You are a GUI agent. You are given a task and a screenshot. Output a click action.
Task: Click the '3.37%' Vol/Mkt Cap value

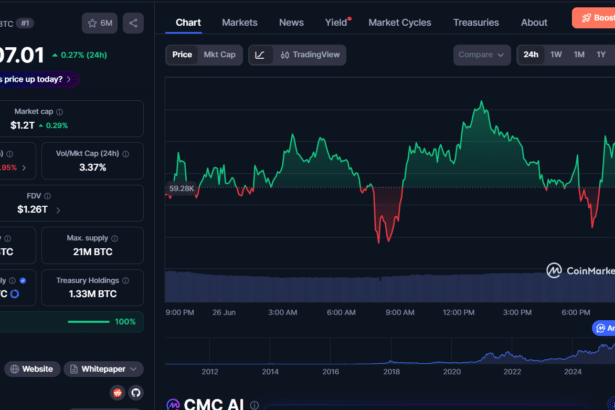93,168
